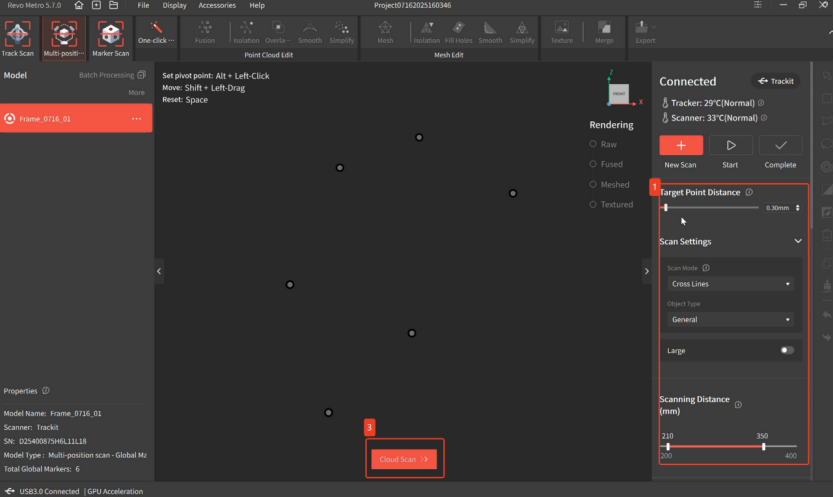
Task: Open the Object Type General dropdown
Action: coord(731,320)
